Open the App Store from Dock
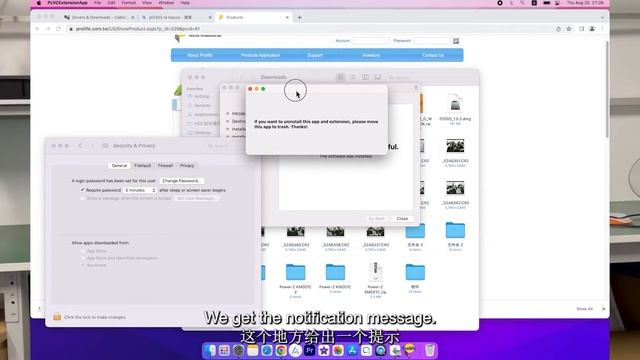This screenshot has height=360, width=640. click(352, 350)
